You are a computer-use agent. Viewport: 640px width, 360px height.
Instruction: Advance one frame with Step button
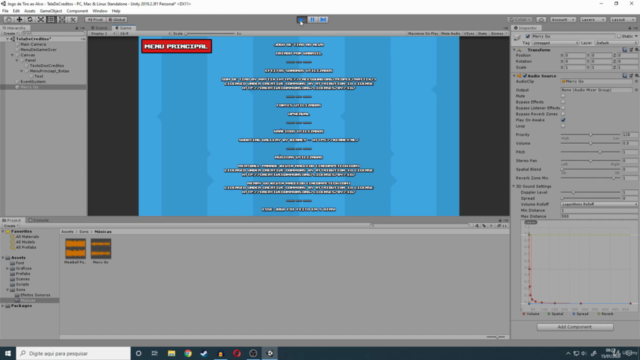323,20
